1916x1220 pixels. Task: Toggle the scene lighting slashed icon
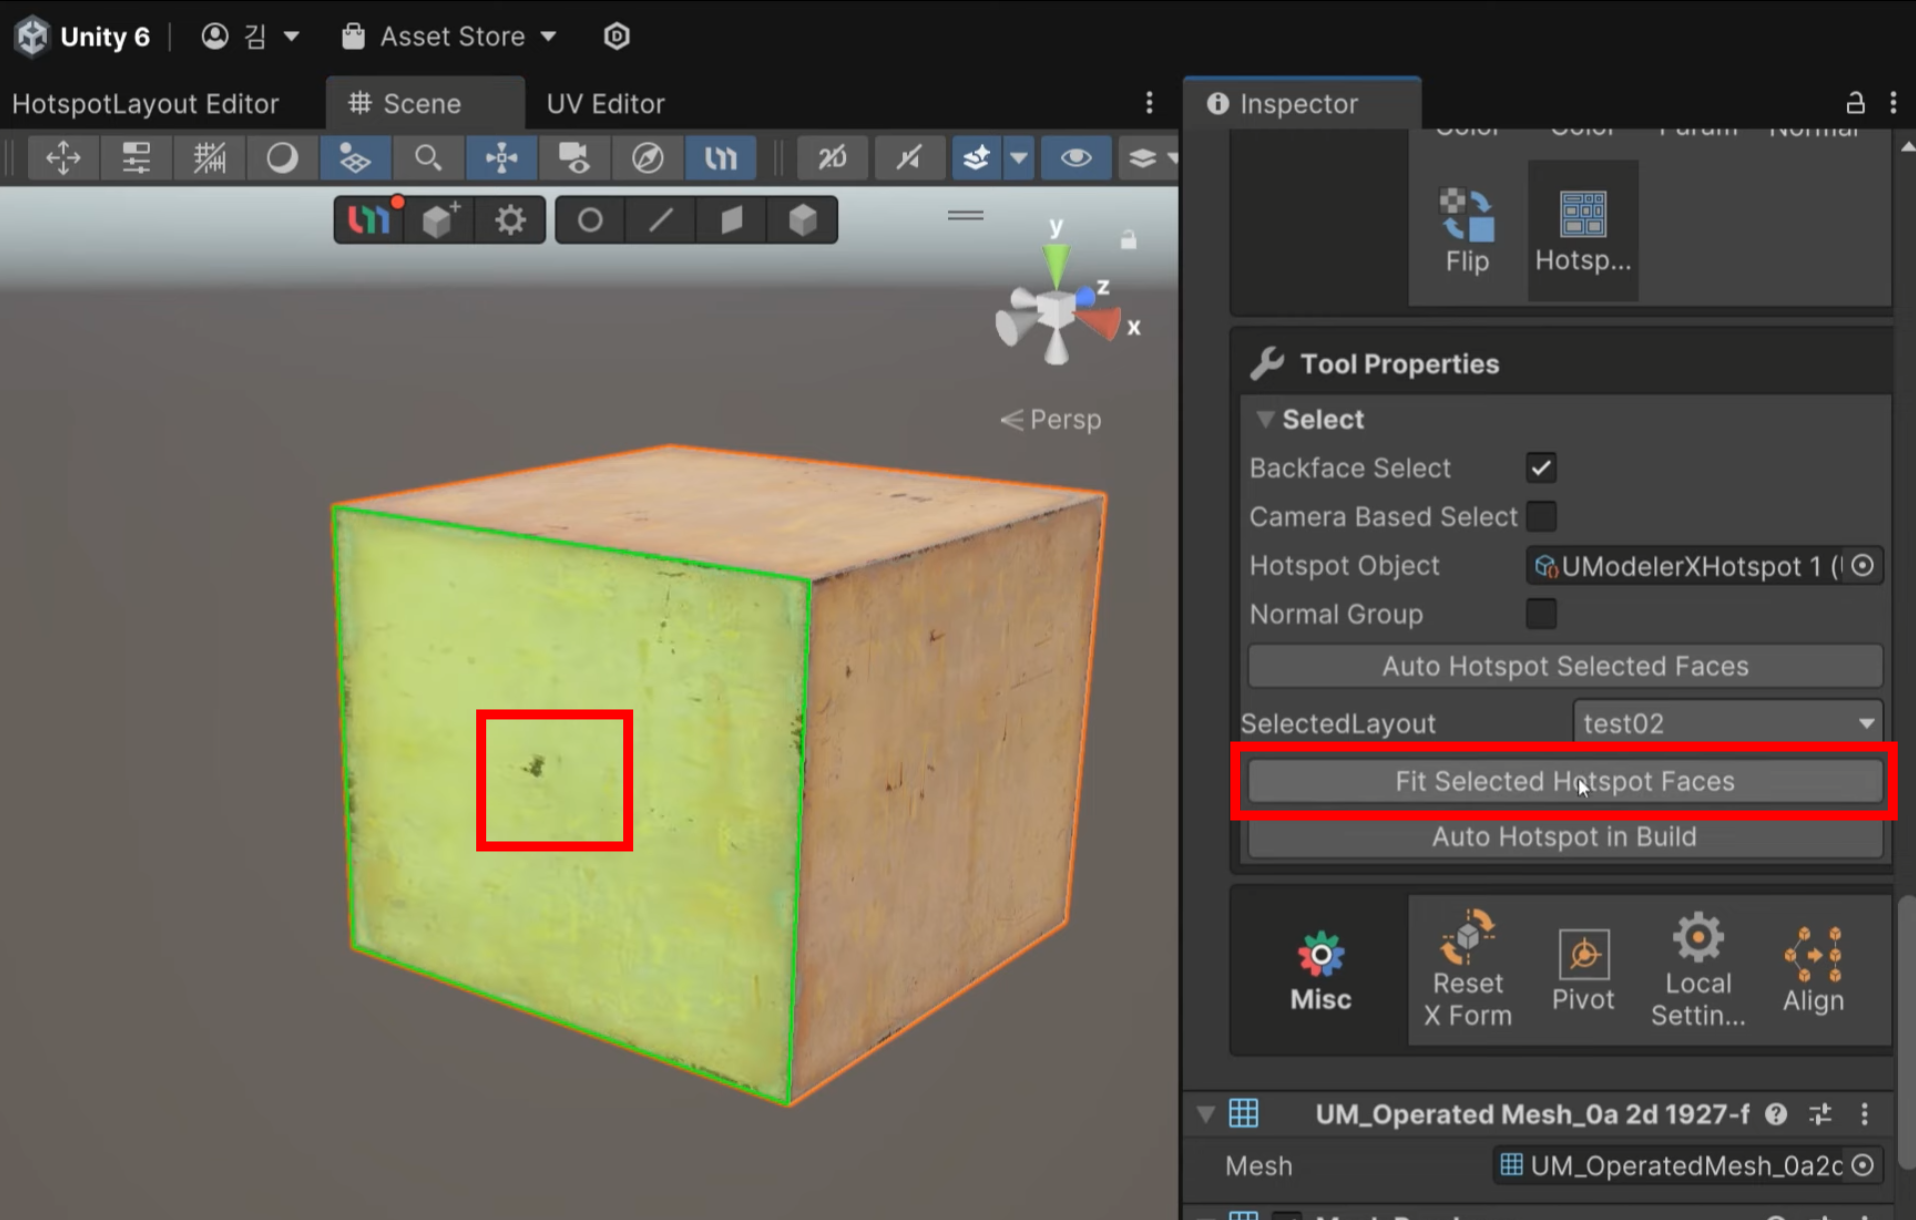tap(908, 158)
